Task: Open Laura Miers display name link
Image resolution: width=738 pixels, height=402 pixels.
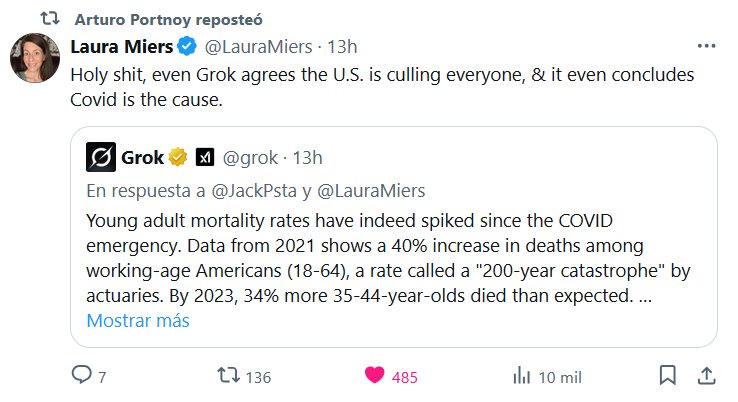Action: pos(120,46)
